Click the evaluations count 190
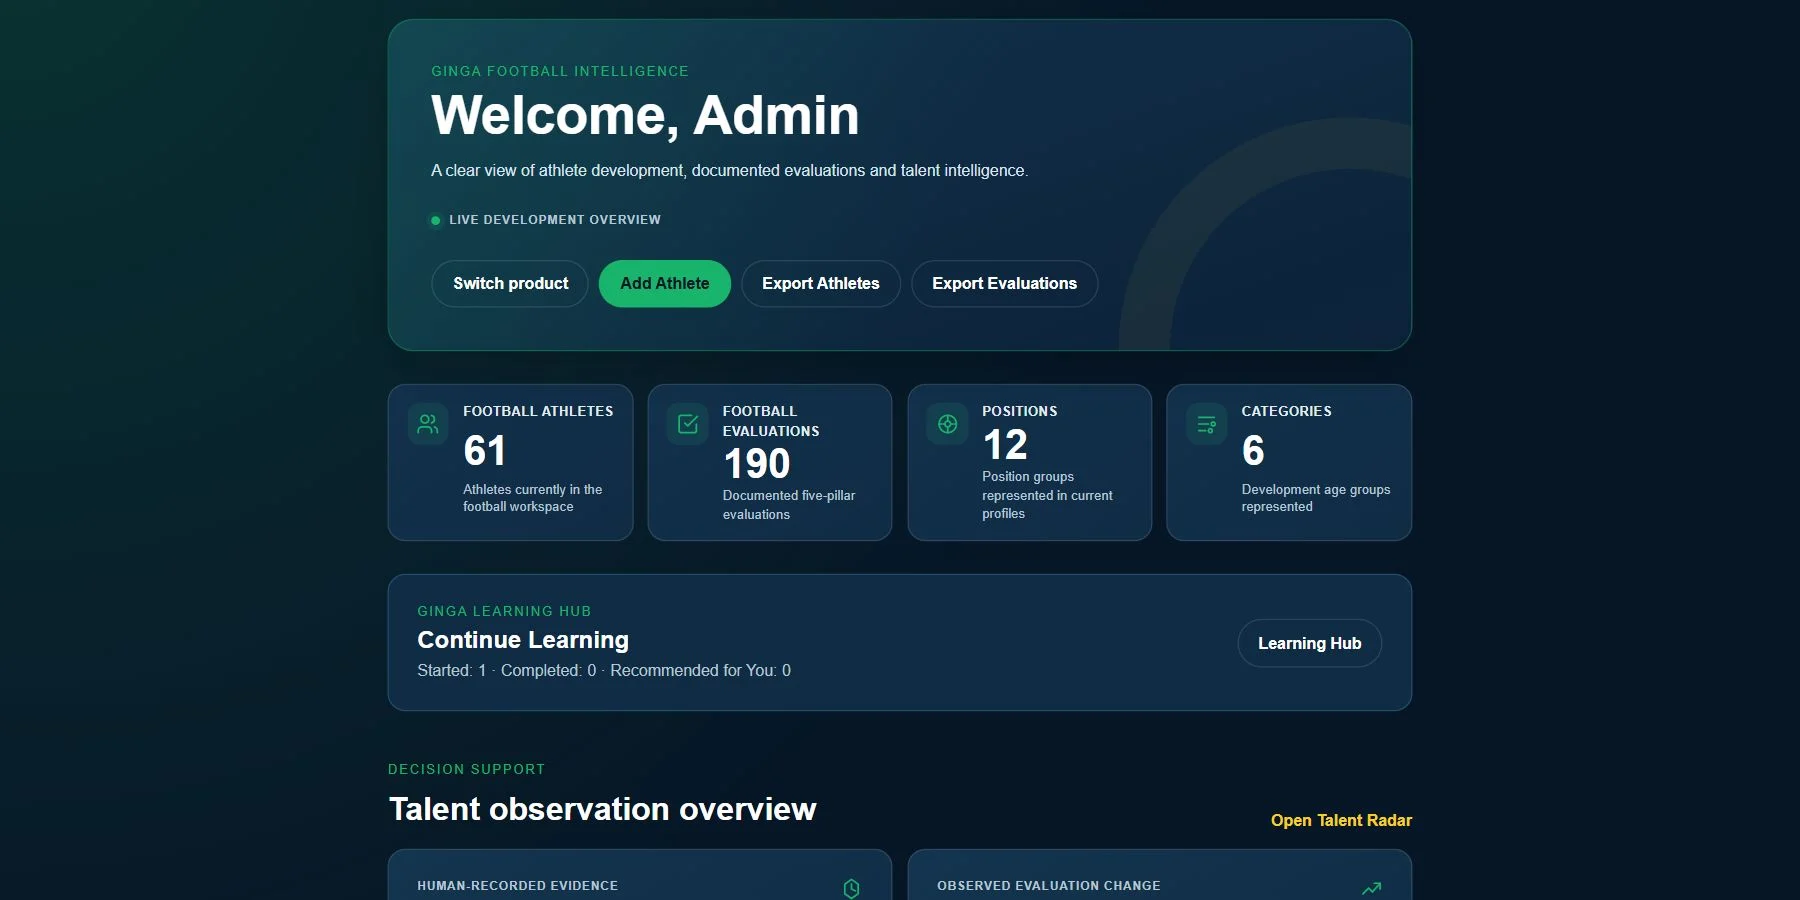1800x900 pixels. [x=757, y=464]
